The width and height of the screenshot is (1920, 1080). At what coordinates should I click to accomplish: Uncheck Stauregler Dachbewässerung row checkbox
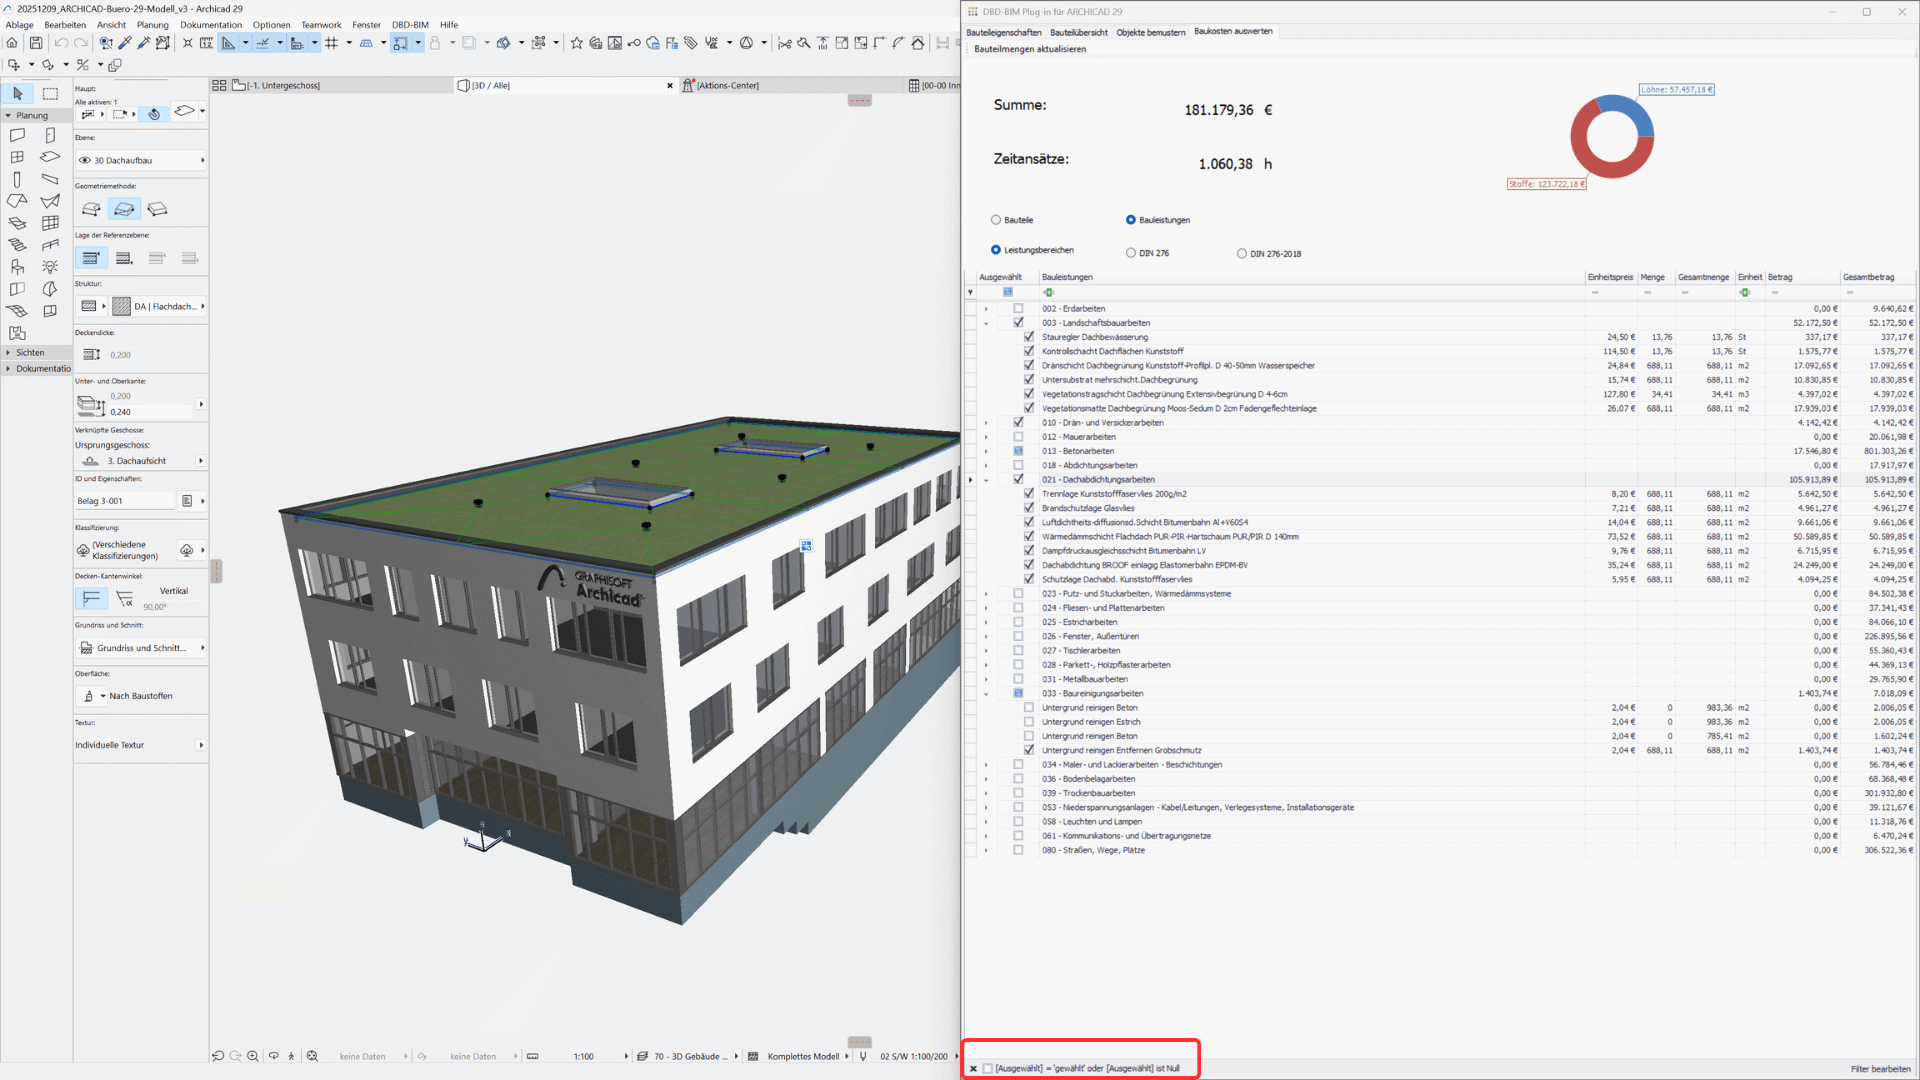tap(1029, 337)
